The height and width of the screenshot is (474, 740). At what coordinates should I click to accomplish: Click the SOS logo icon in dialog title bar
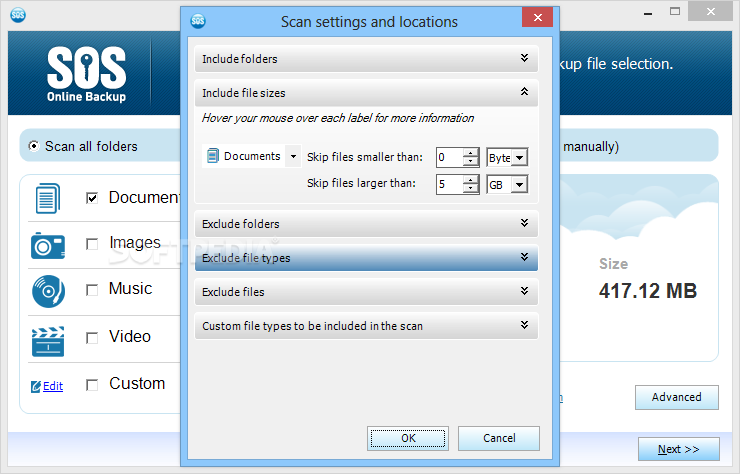tap(198, 21)
